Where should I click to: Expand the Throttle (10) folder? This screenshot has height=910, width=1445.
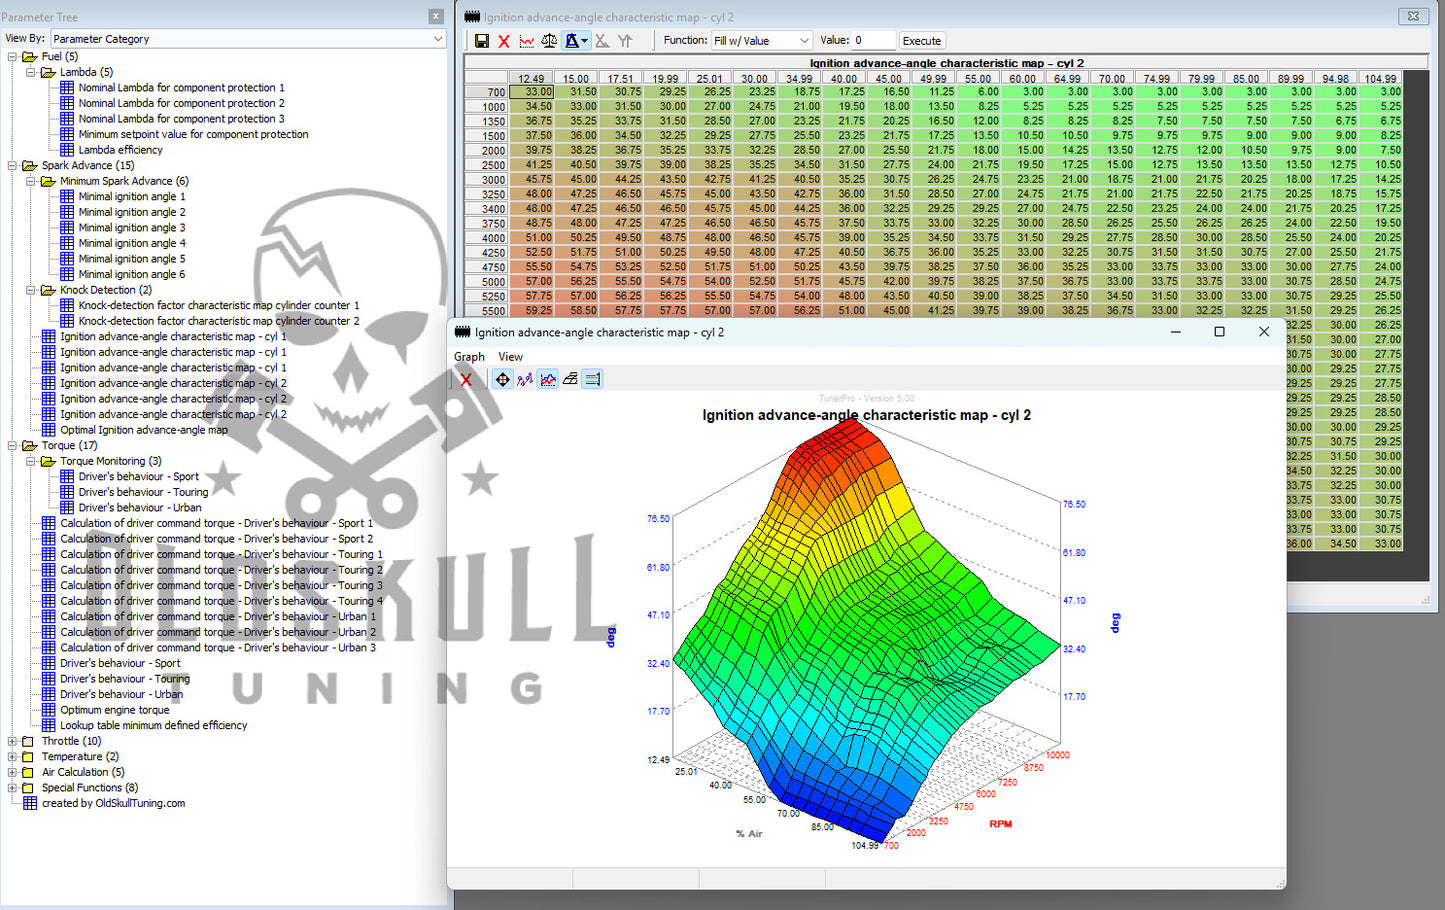click(x=12, y=741)
